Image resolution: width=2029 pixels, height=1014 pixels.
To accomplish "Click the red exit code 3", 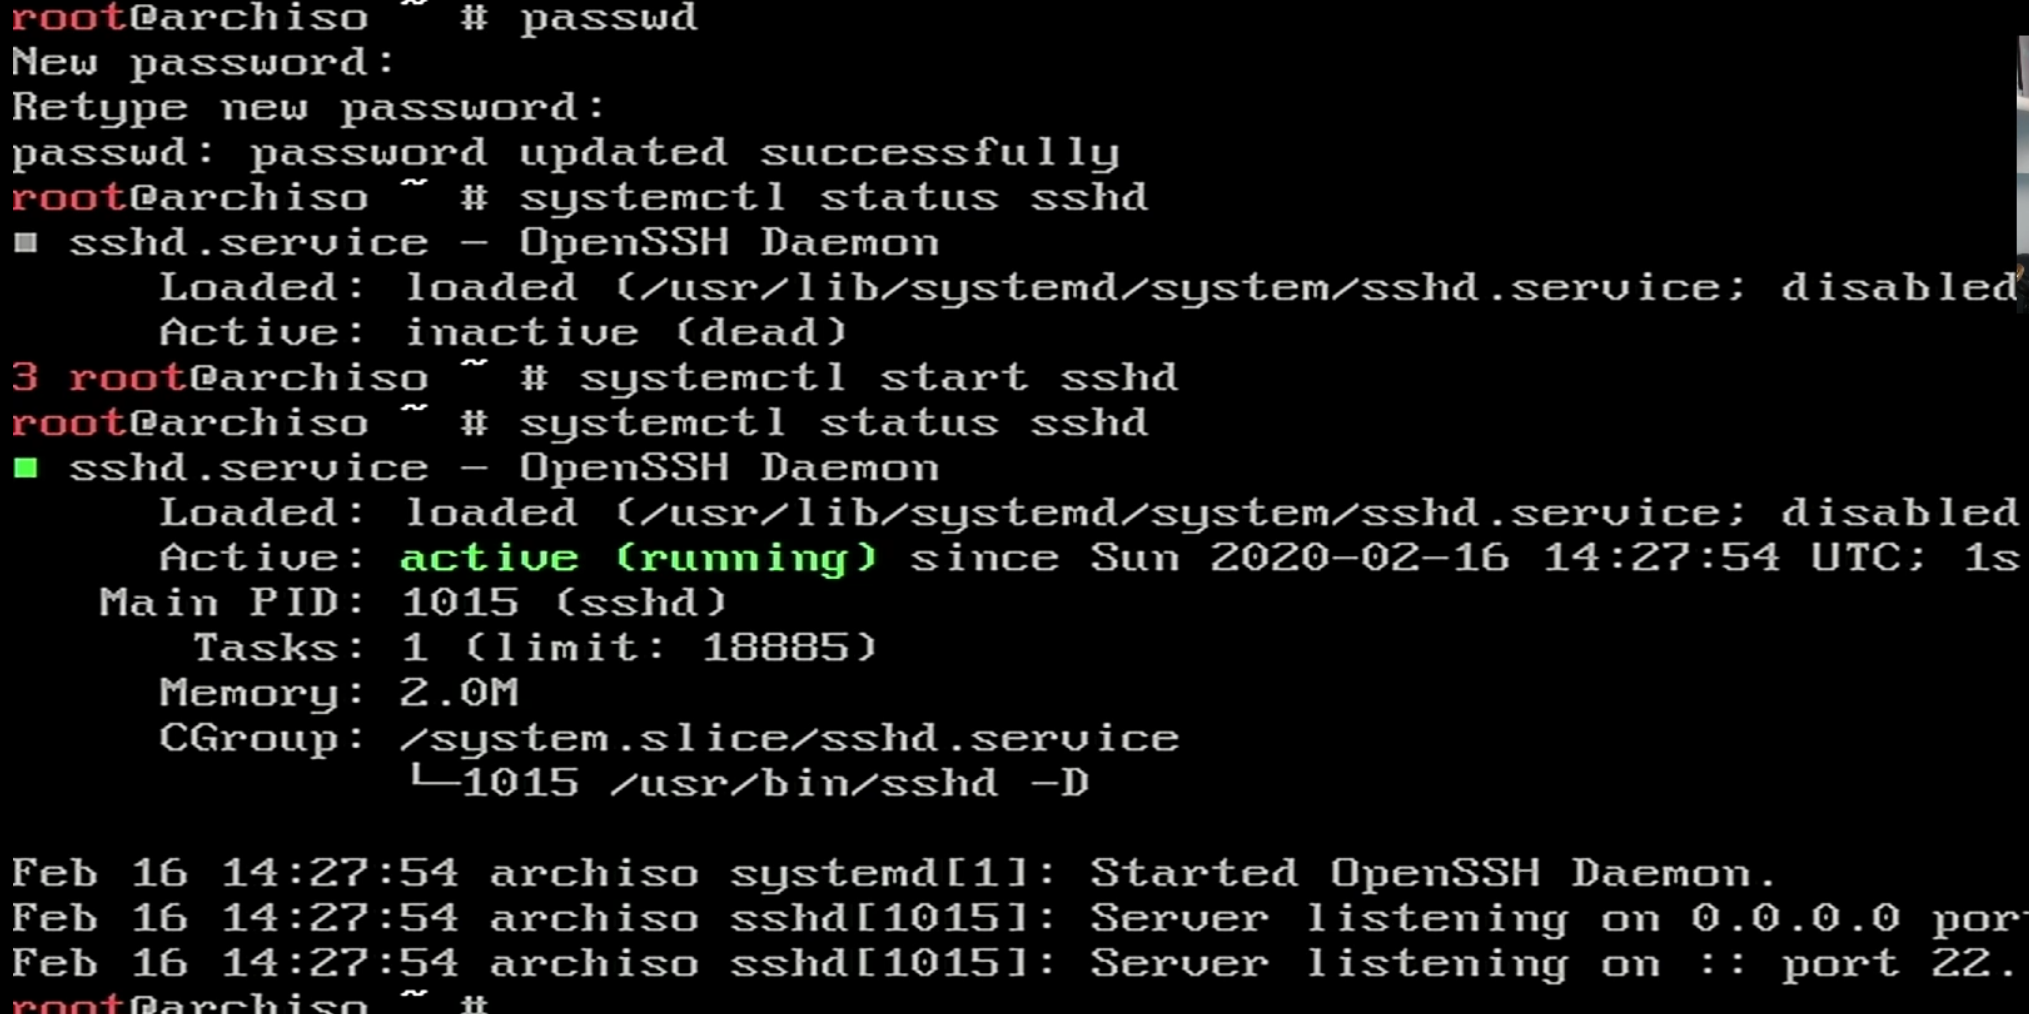I will pyautogui.click(x=25, y=378).
